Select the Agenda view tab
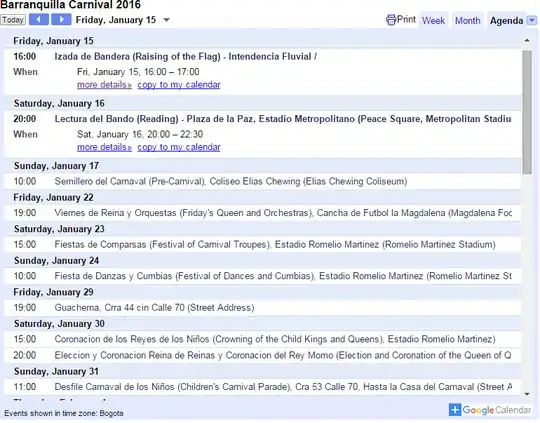The height and width of the screenshot is (423, 540). [x=506, y=21]
